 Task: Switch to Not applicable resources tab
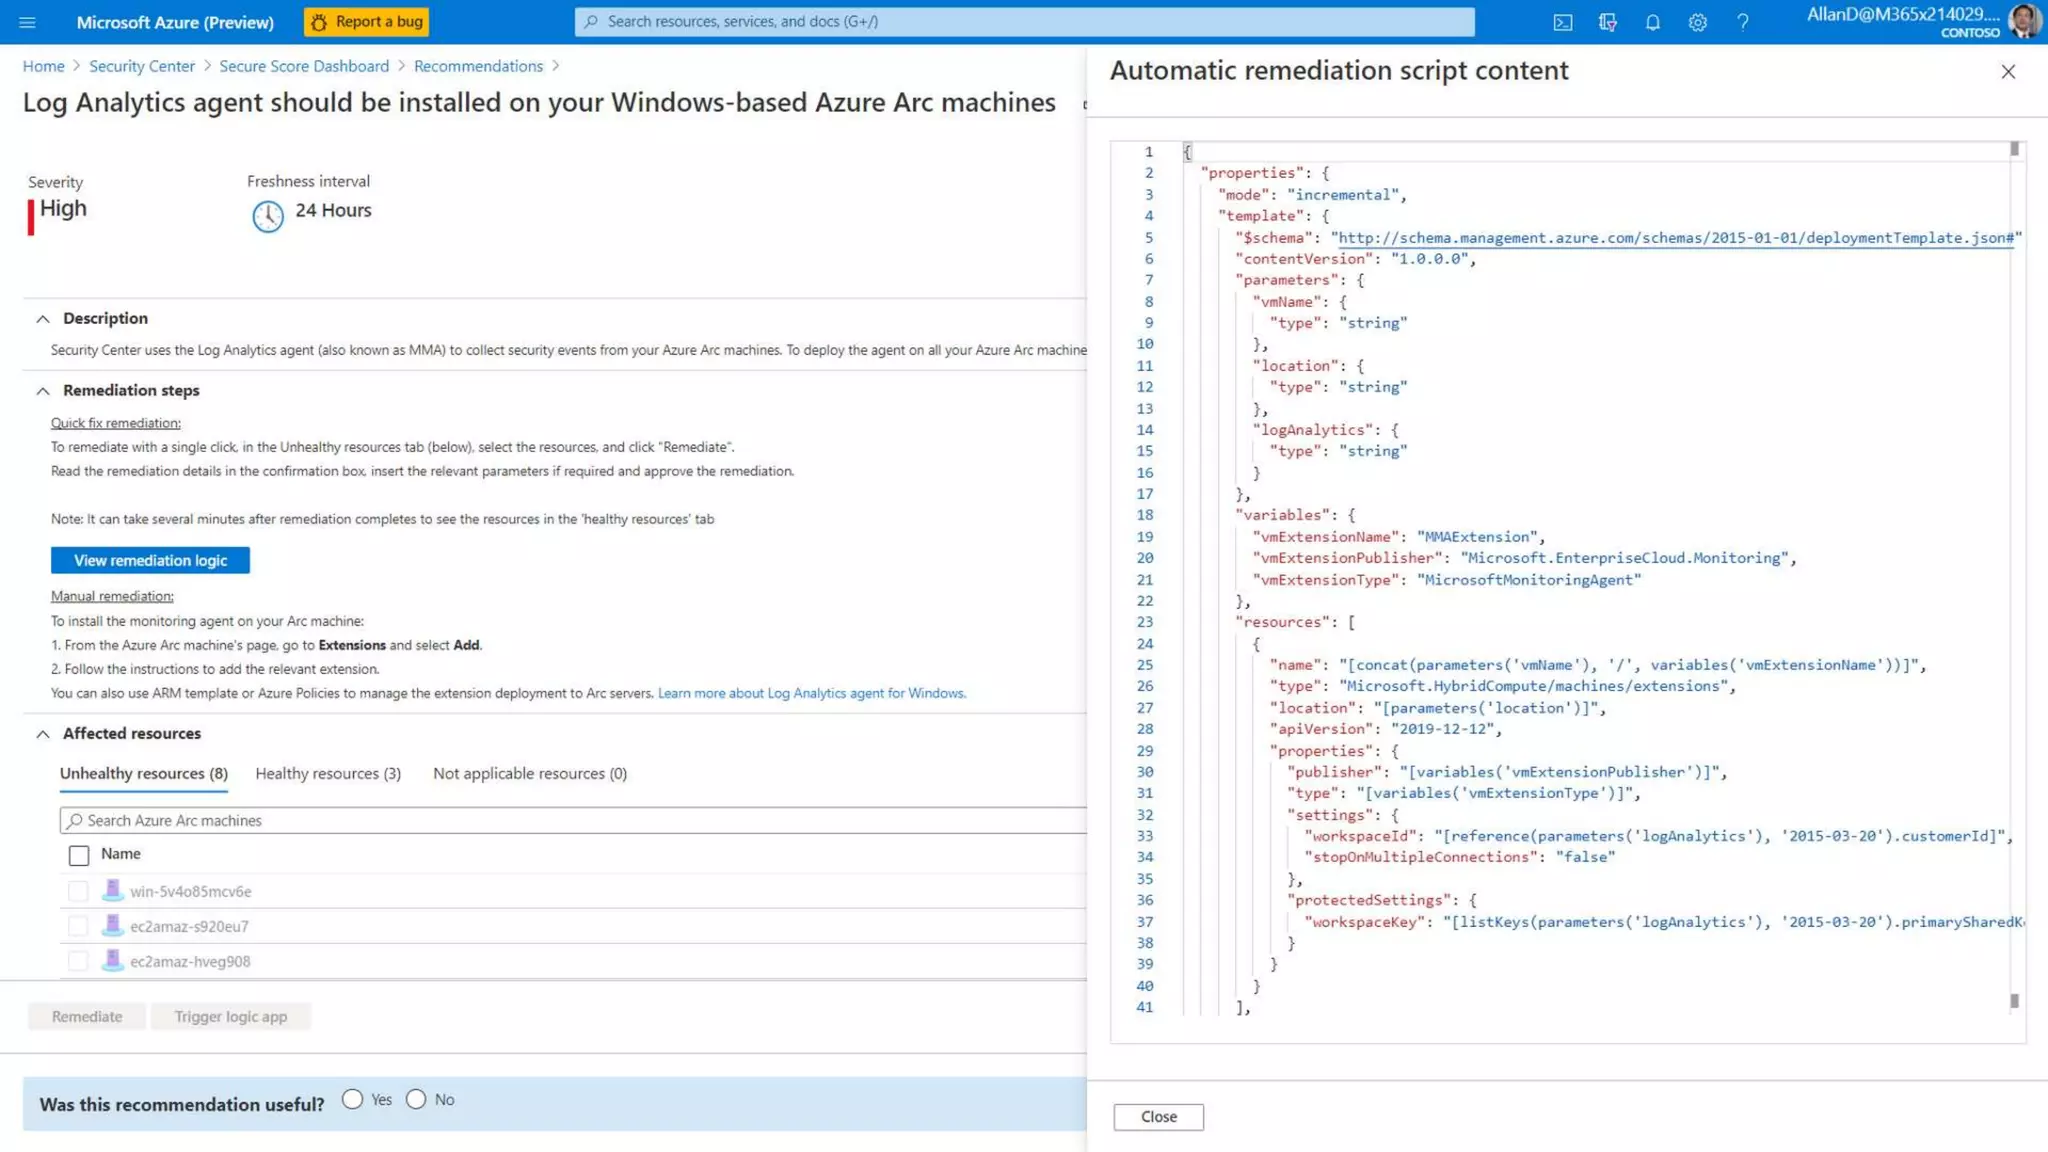[x=529, y=773]
